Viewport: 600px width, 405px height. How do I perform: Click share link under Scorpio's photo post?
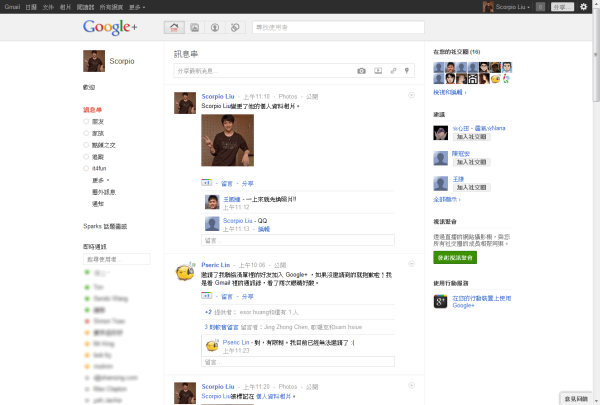[247, 184]
